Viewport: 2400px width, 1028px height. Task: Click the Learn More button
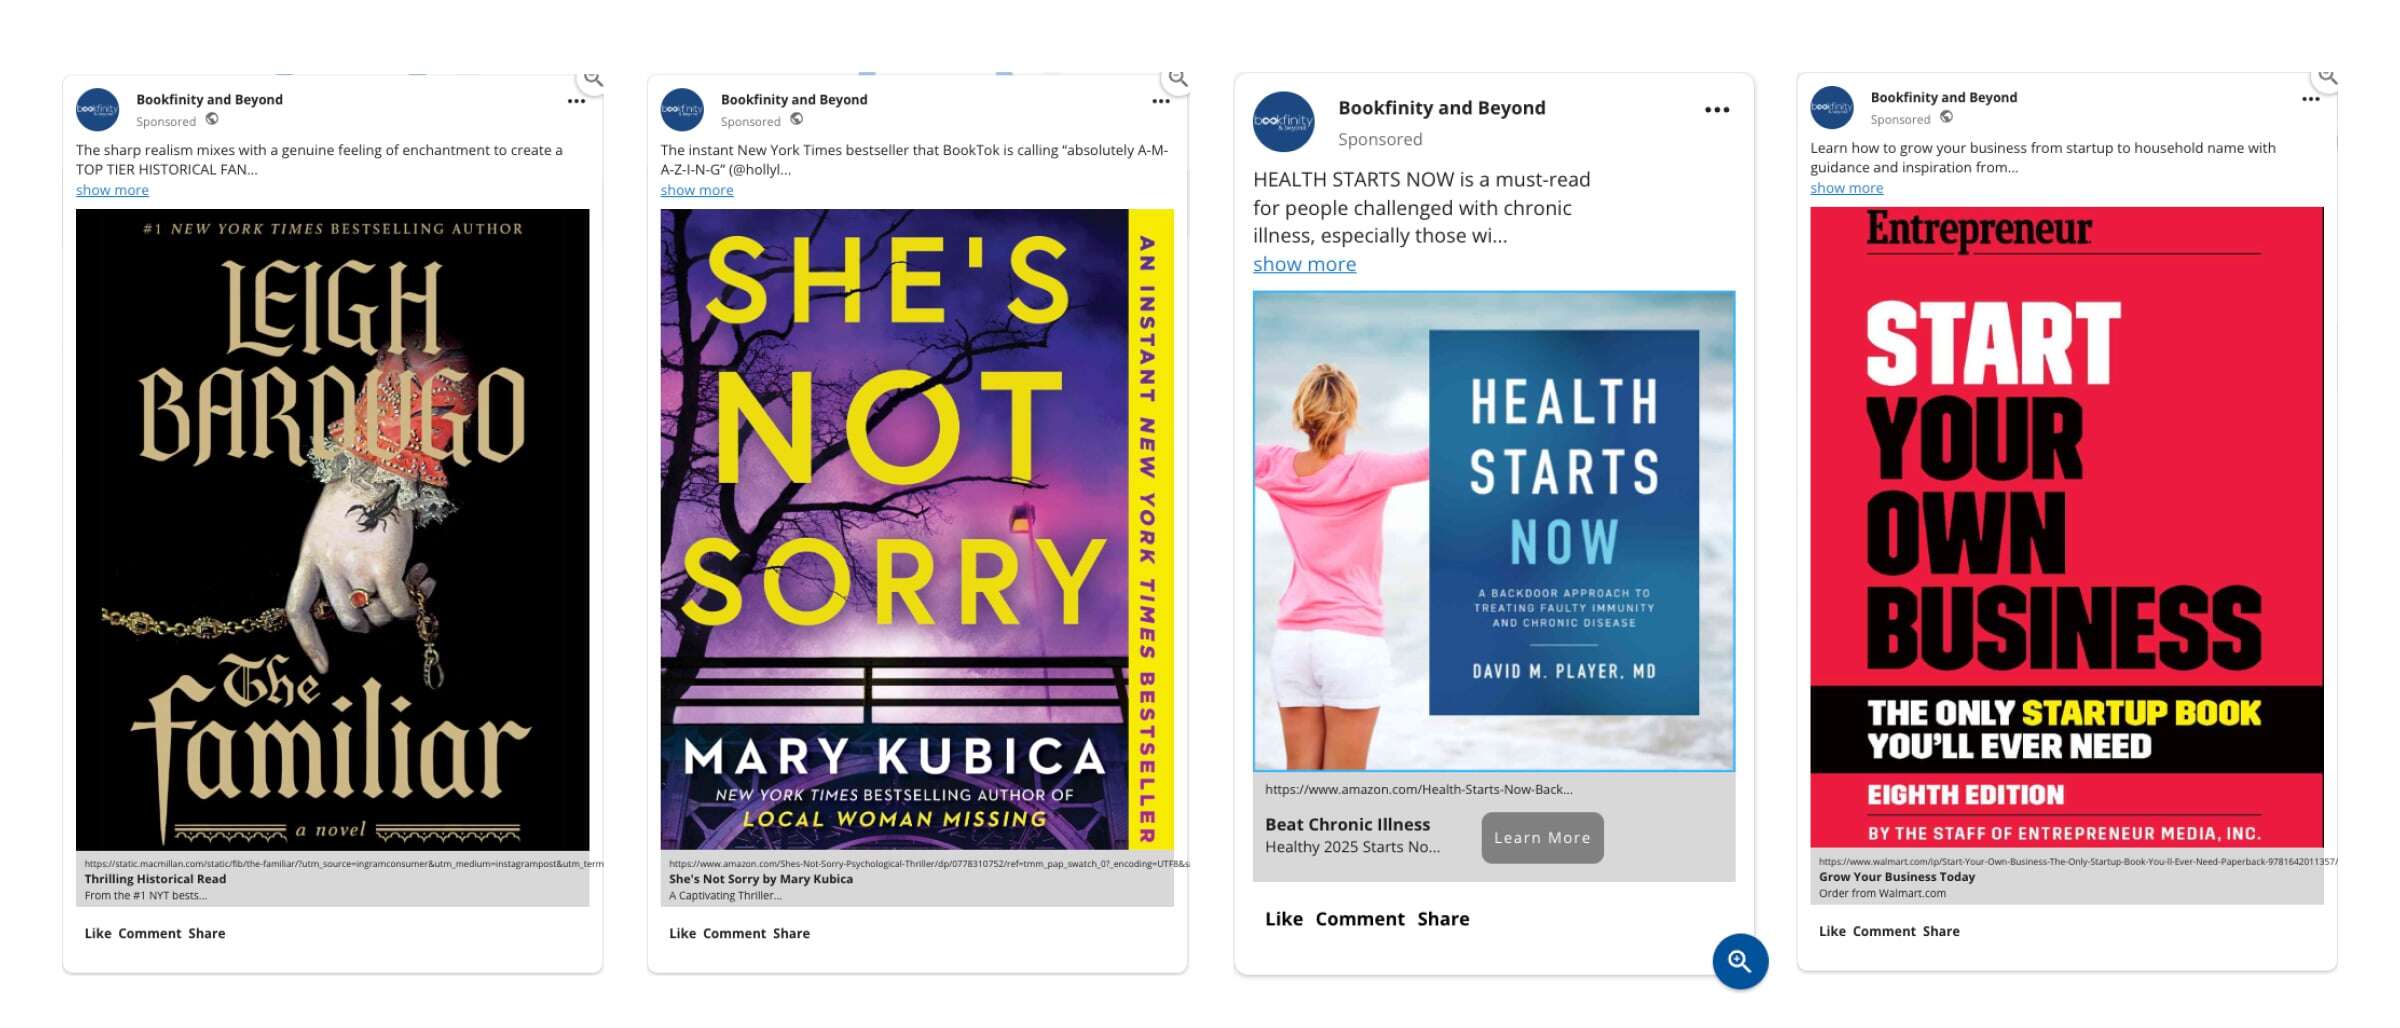pyautogui.click(x=1542, y=838)
